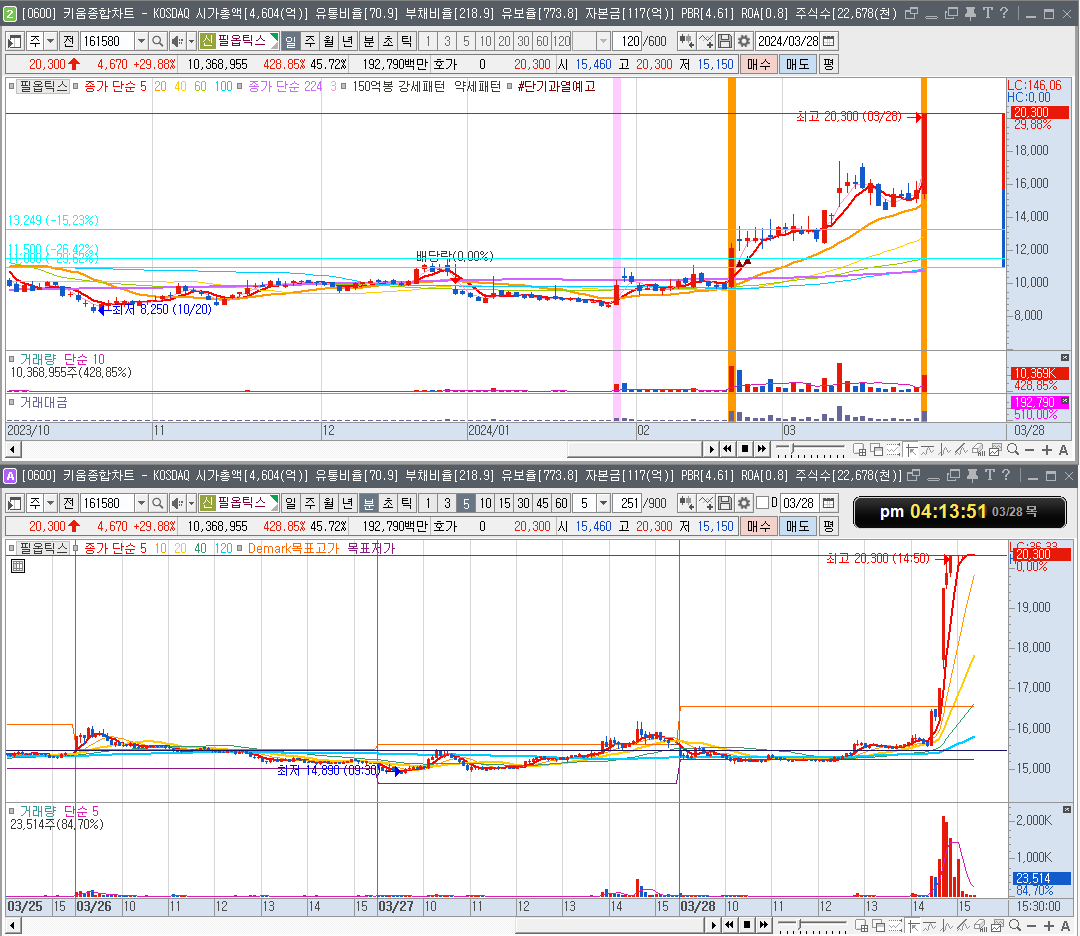Toggle #단기과열예고 legend box
Viewport: 1080px width, 936px height.
[x=510, y=86]
